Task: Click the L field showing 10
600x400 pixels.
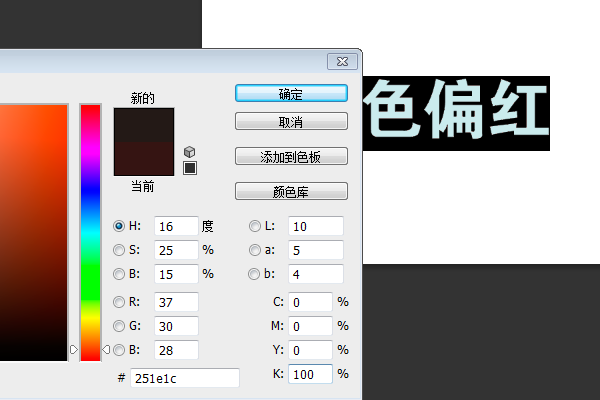Action: (316, 226)
